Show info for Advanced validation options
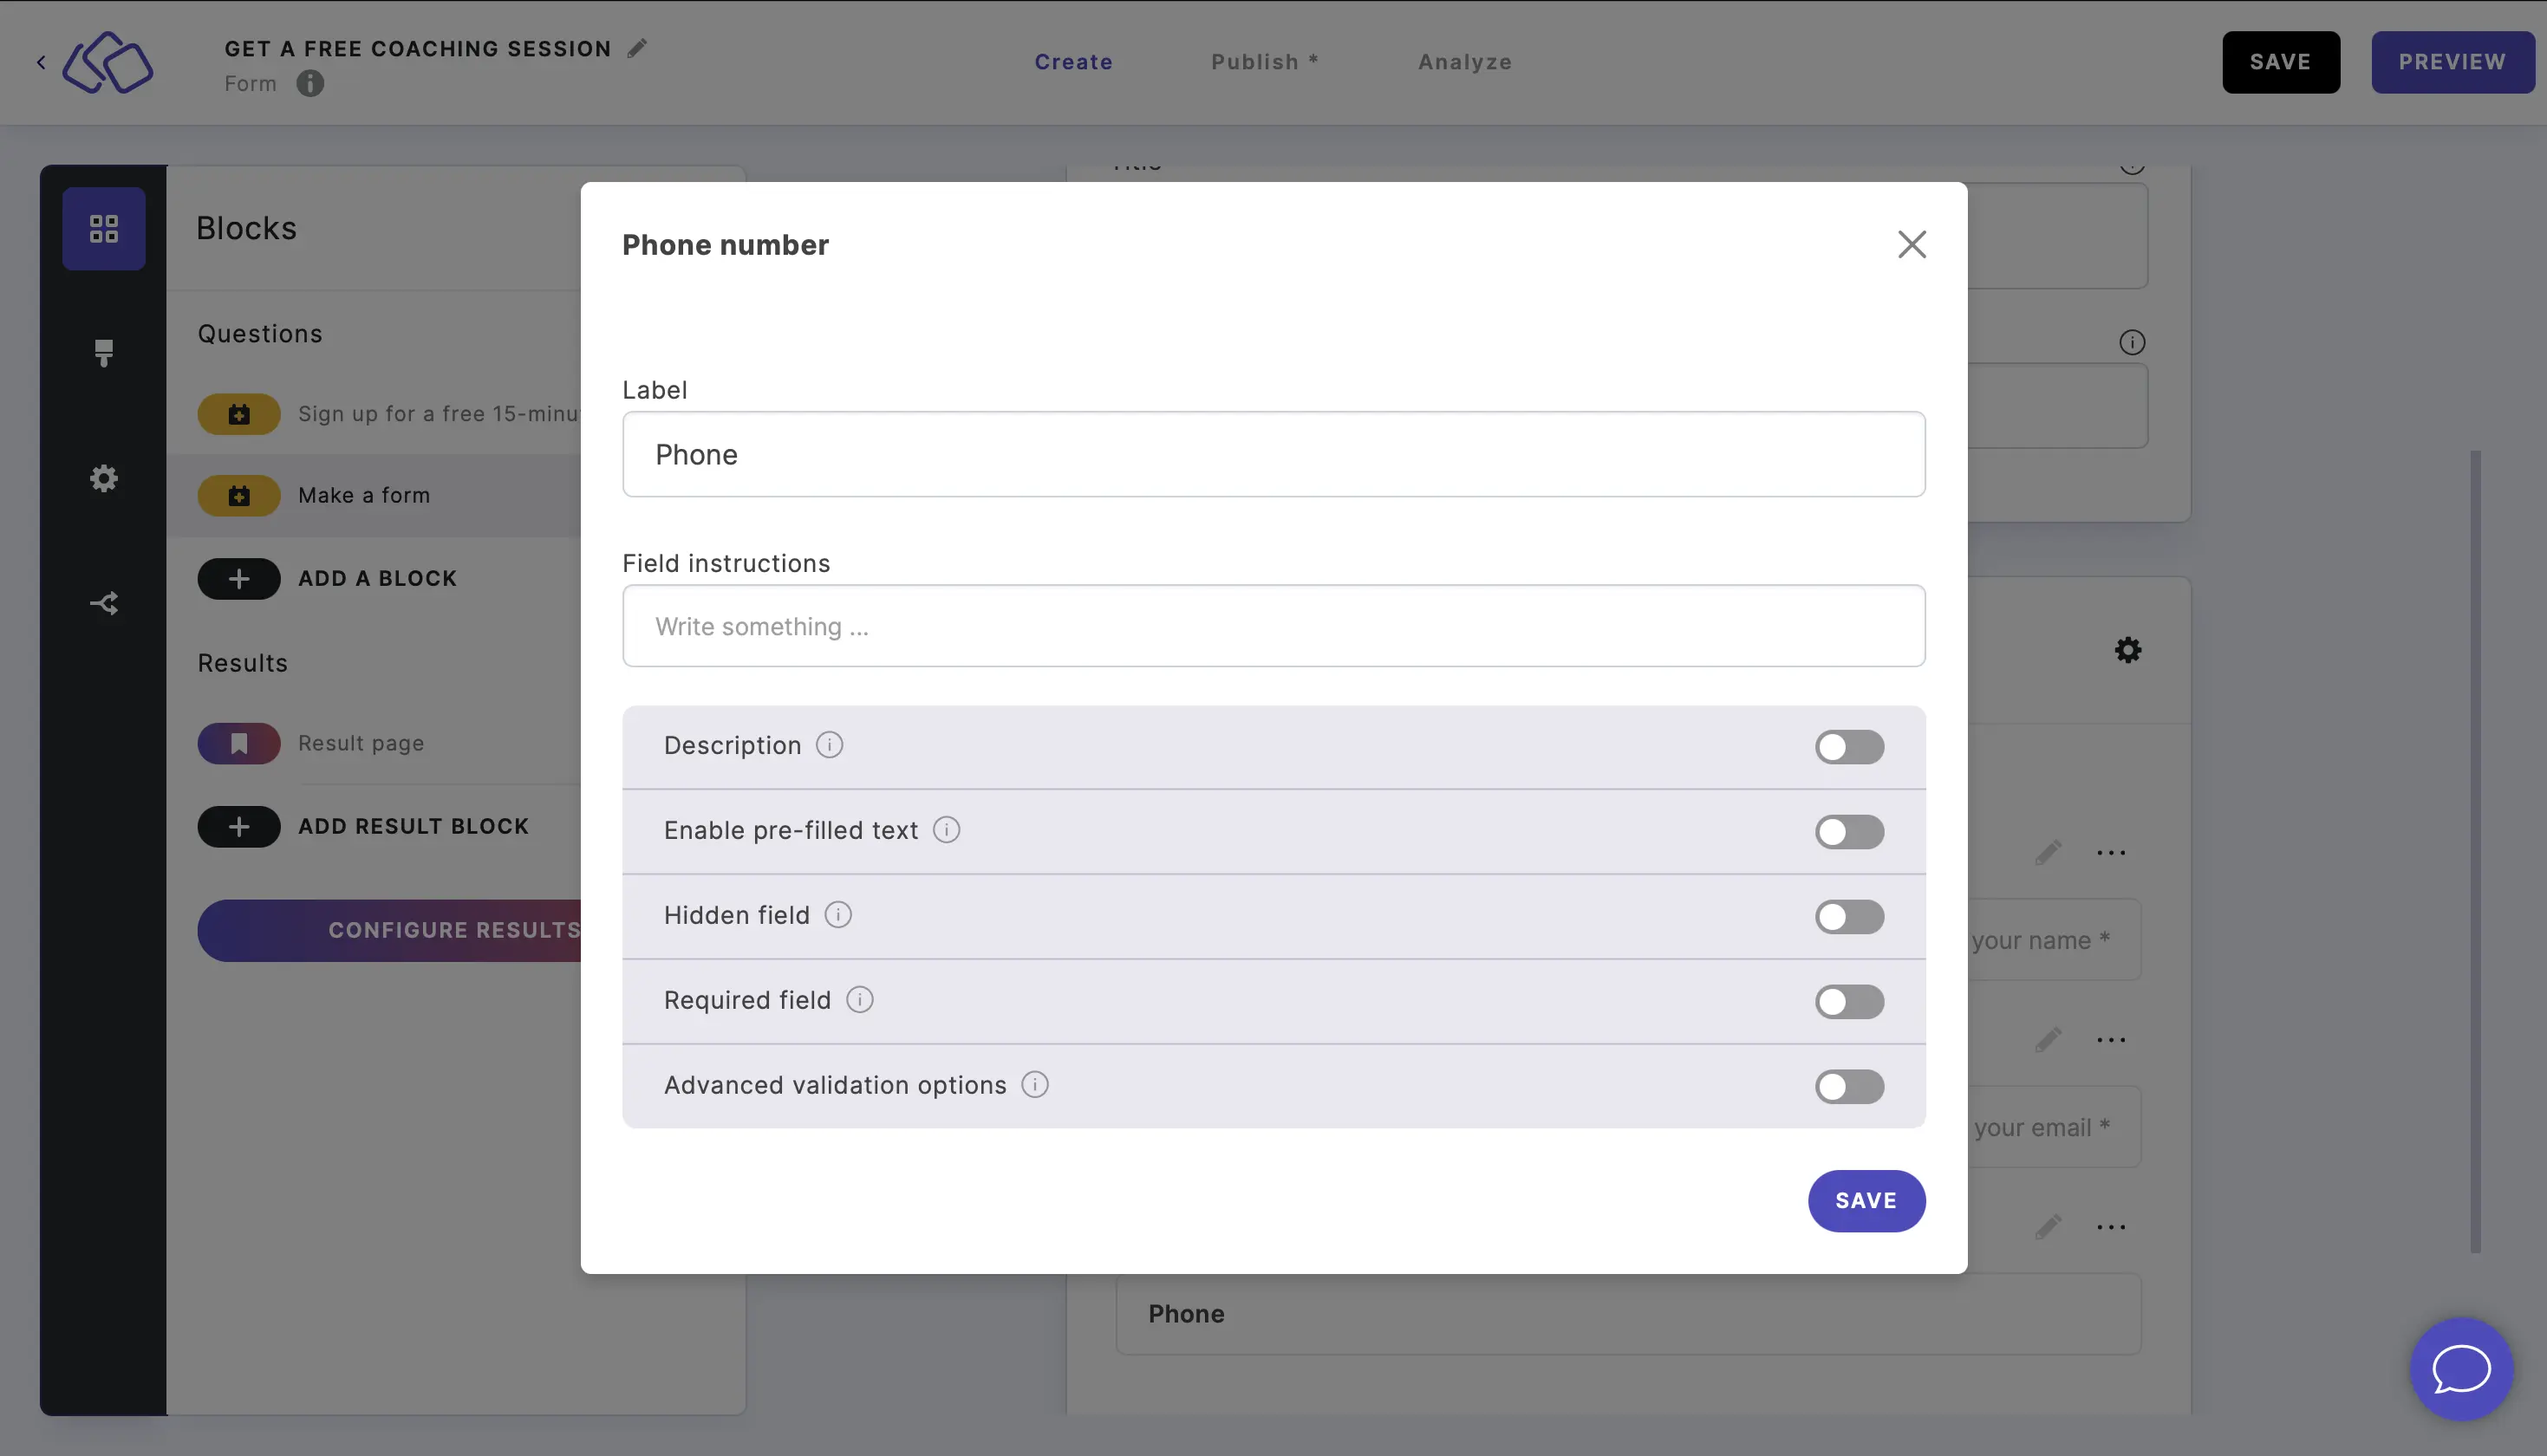Image resolution: width=2547 pixels, height=1456 pixels. 1035,1085
